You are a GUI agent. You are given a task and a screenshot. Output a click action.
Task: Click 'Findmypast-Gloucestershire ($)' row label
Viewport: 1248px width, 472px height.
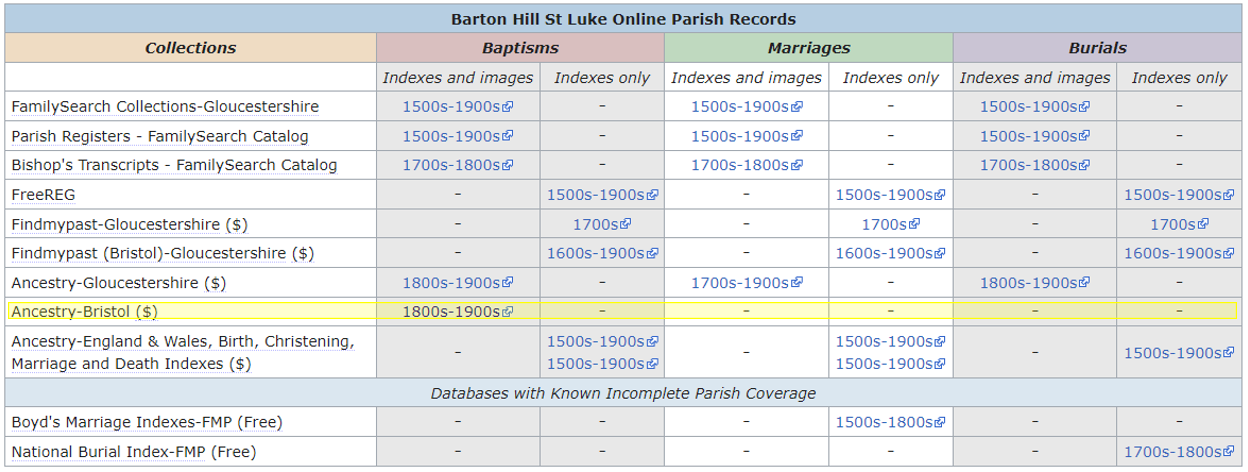130,224
